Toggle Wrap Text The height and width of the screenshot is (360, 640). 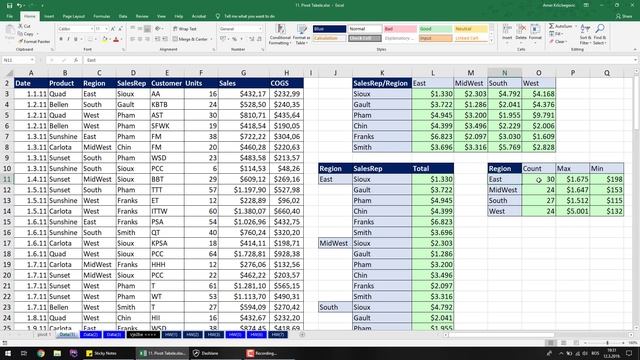184,29
